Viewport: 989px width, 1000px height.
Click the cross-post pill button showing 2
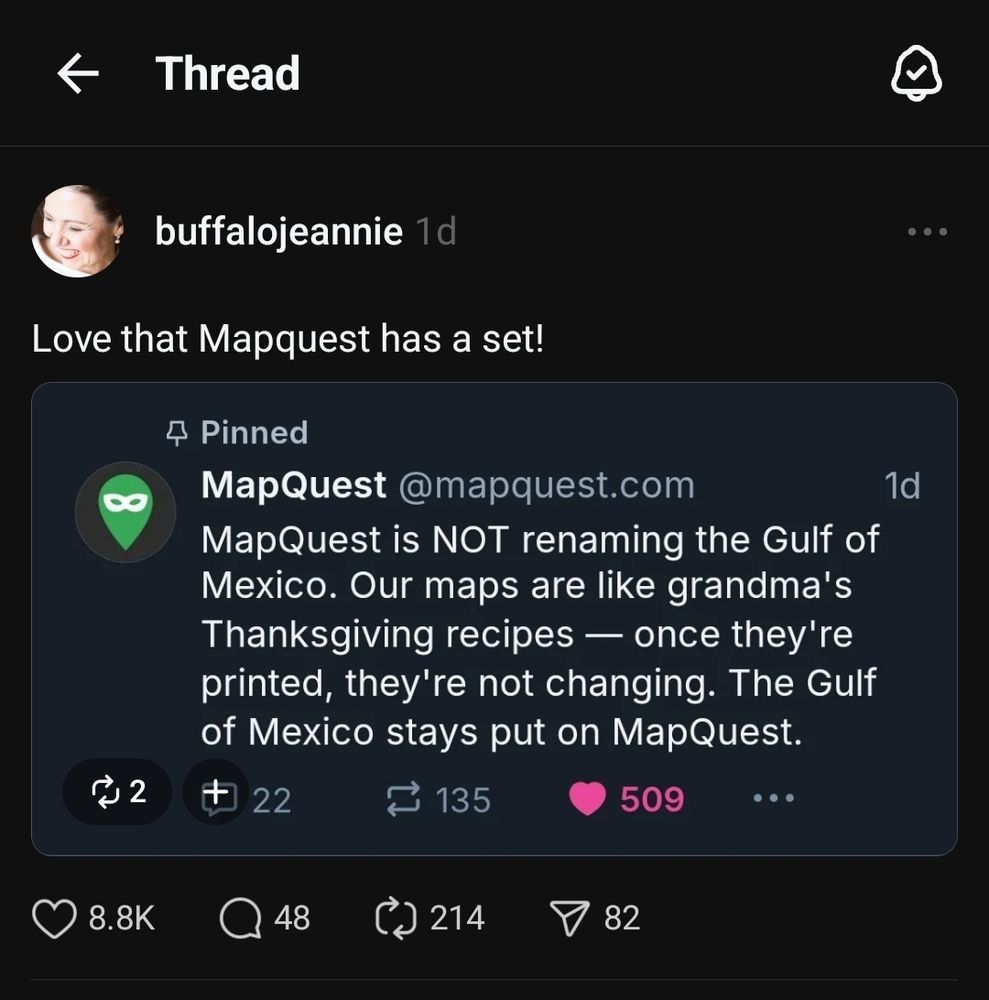pos(117,791)
